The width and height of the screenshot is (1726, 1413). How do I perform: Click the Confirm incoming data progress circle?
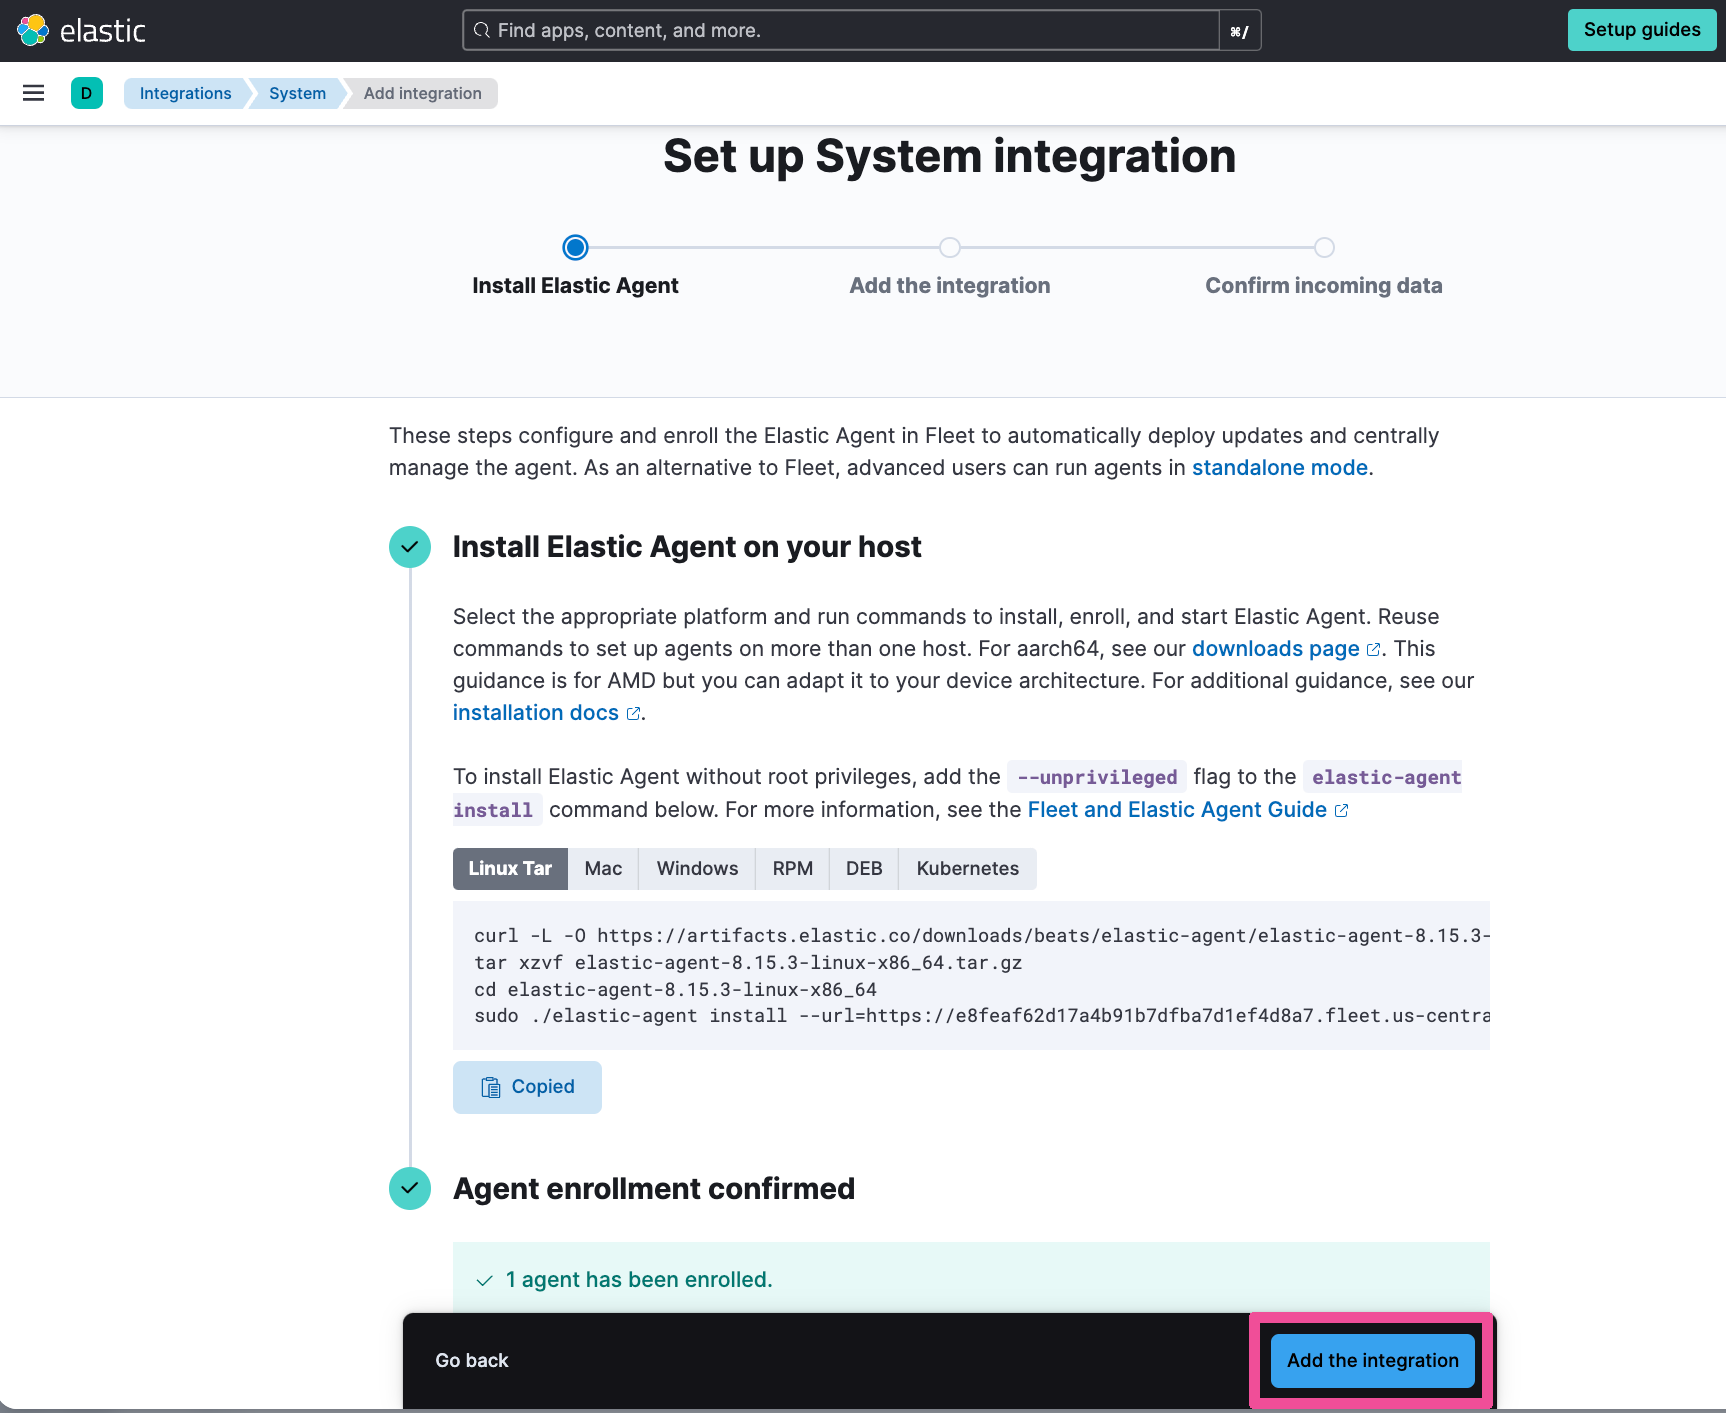click(x=1324, y=247)
